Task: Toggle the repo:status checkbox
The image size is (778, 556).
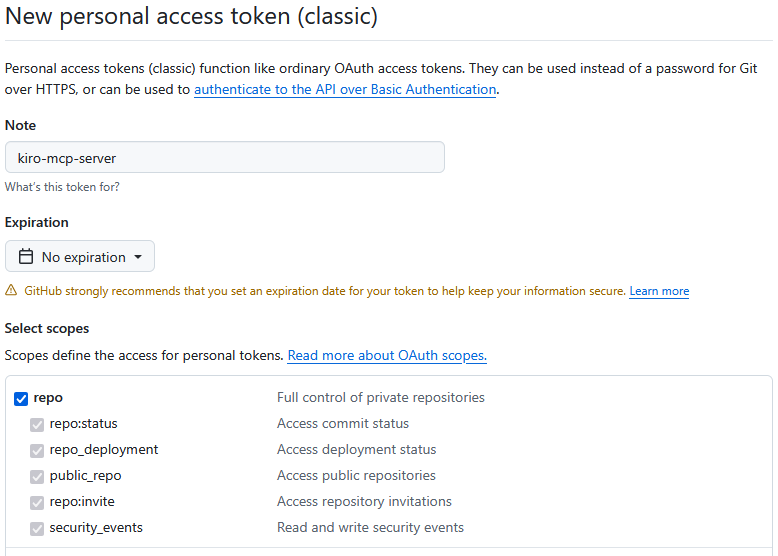Action: (37, 424)
